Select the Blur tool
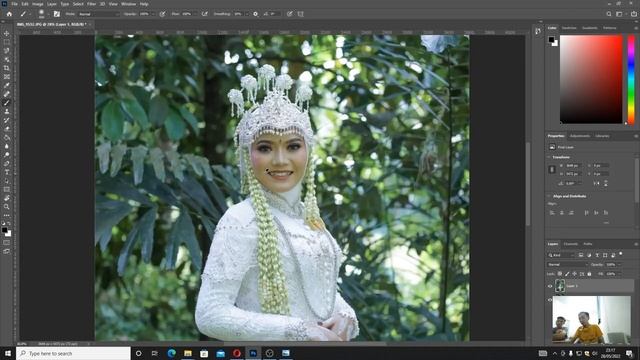 coord(7,146)
